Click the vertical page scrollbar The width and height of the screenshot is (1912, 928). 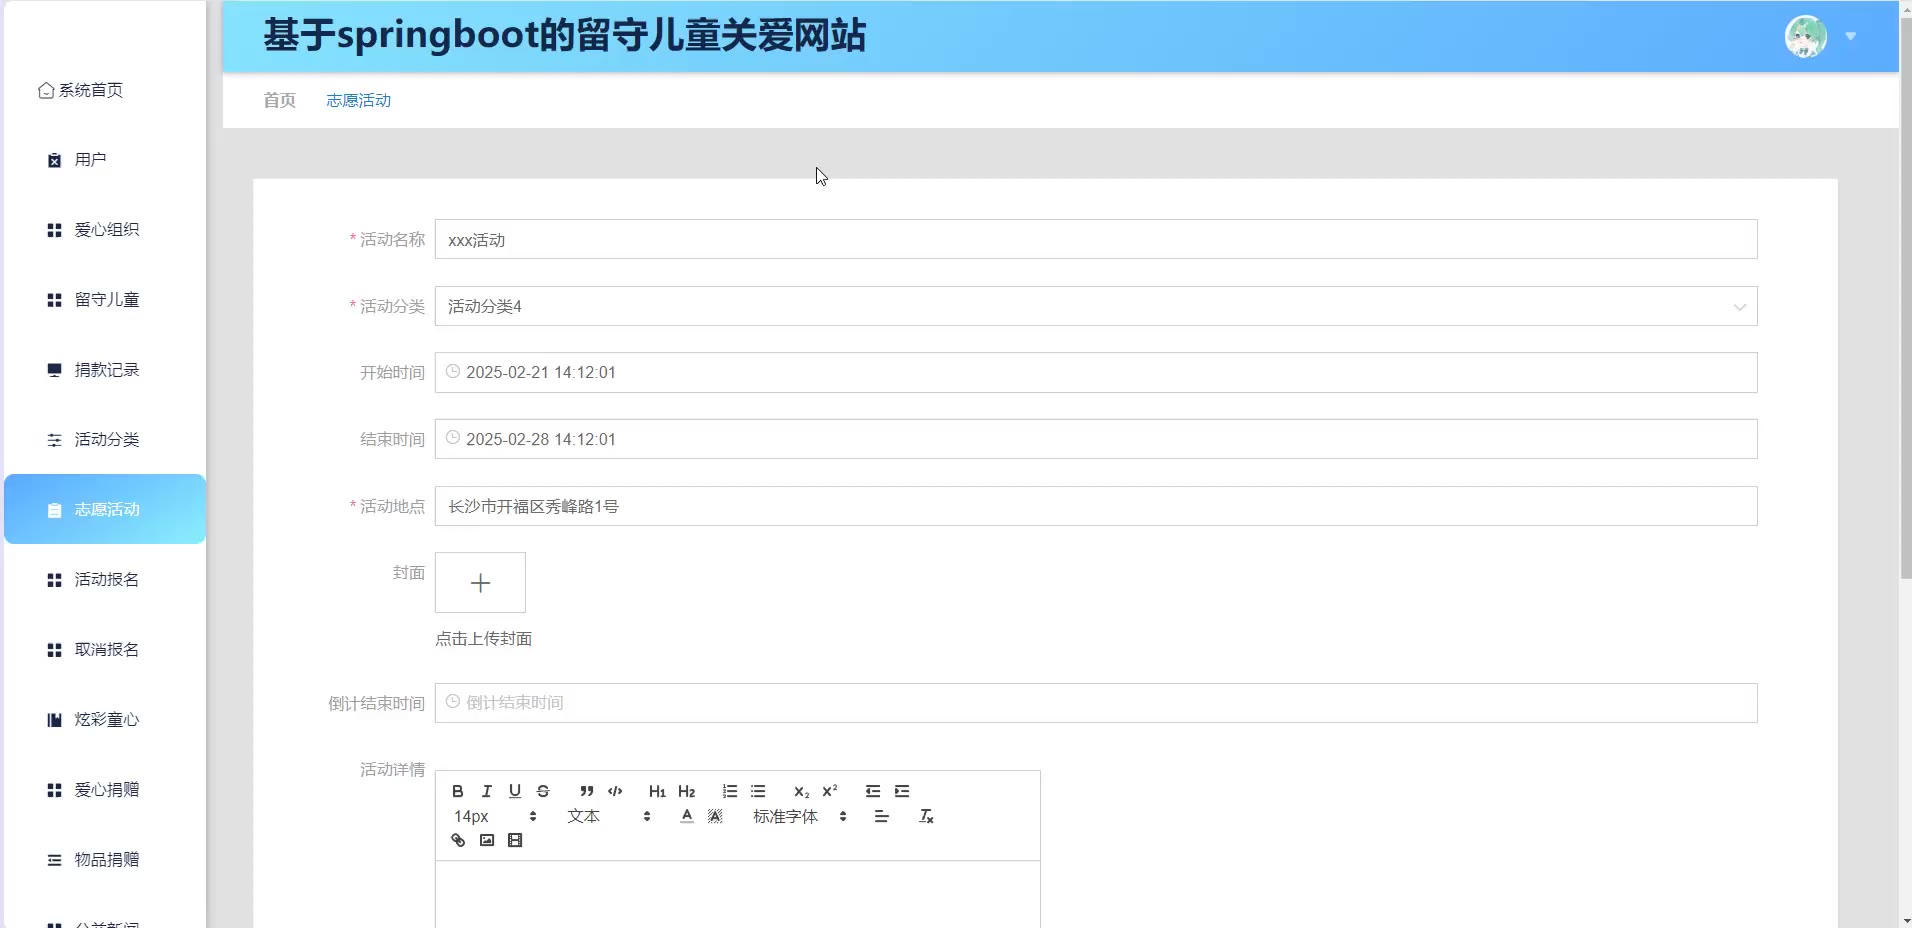[x=1905, y=298]
